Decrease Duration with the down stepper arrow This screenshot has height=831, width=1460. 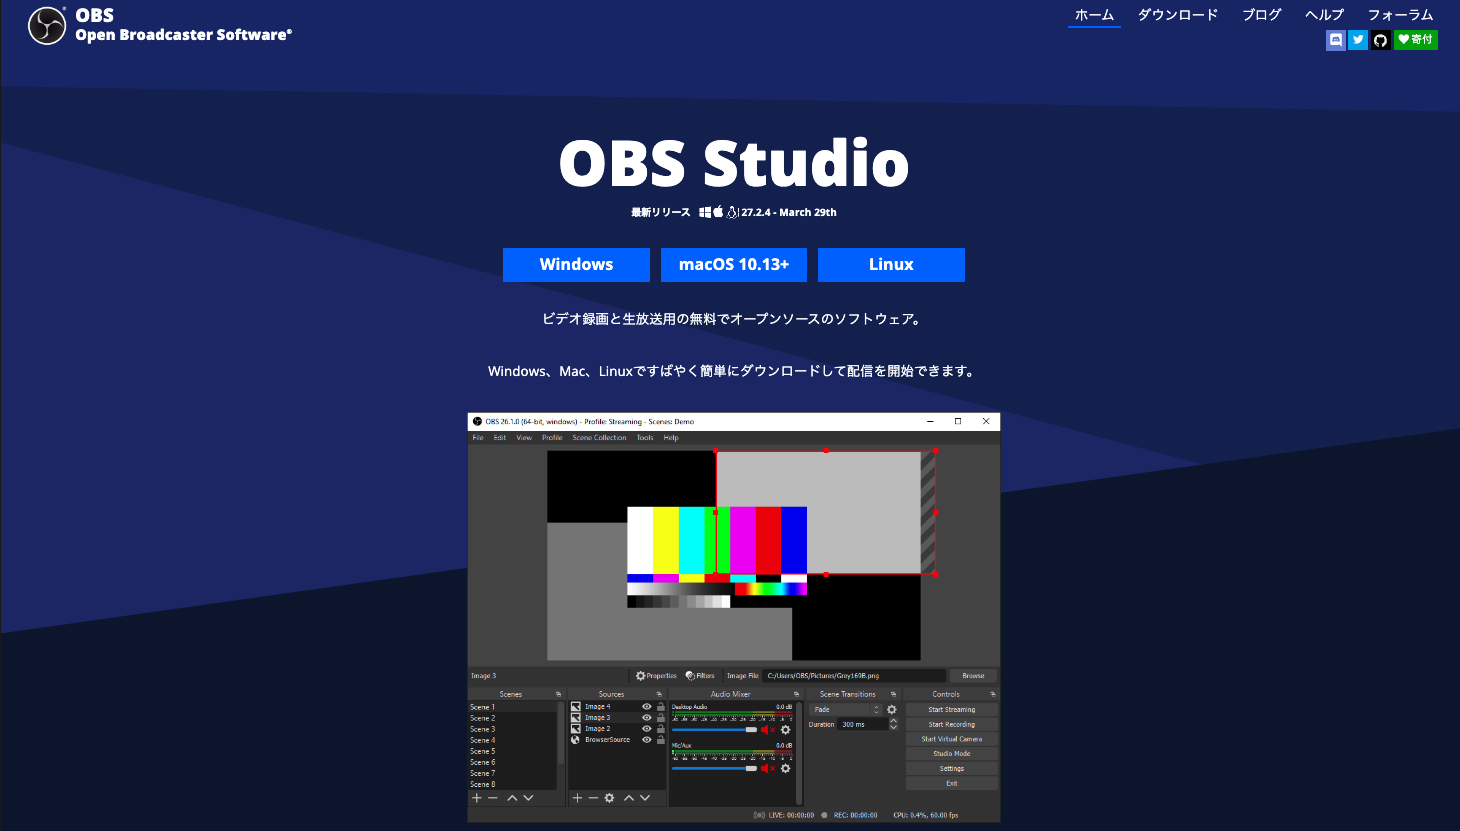(893, 727)
